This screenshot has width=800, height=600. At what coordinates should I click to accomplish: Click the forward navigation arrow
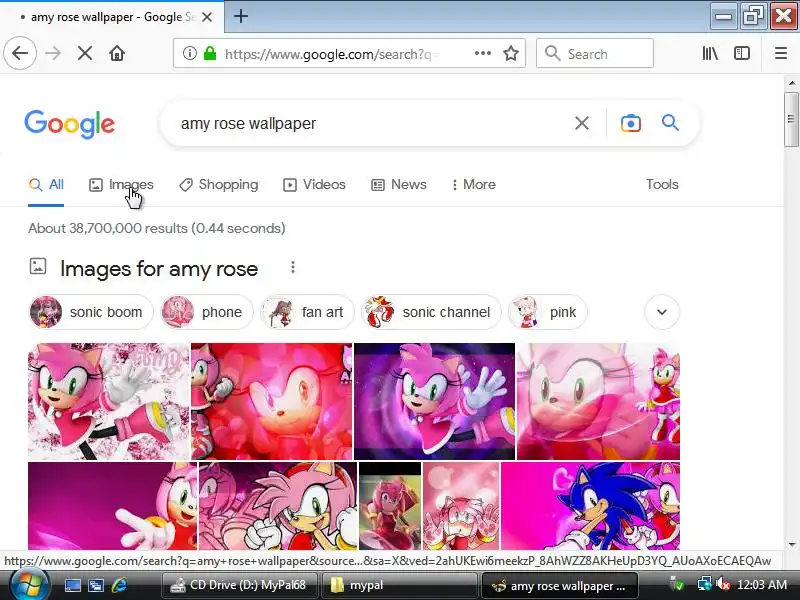tap(53, 53)
